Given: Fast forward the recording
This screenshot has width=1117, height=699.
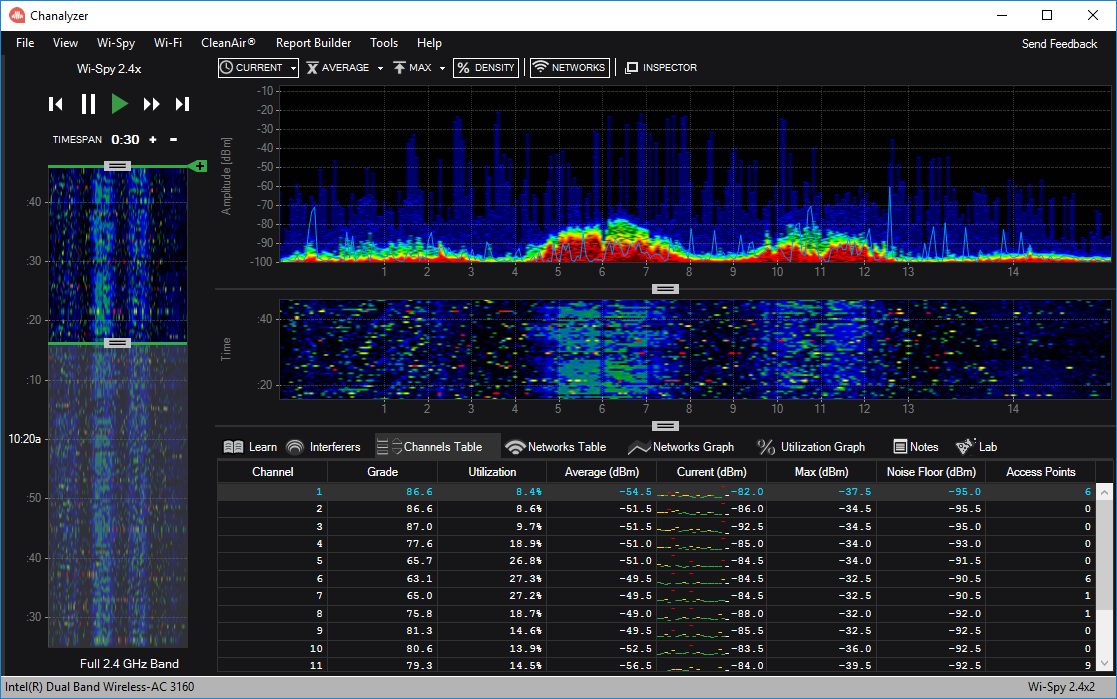Looking at the screenshot, I should (151, 104).
